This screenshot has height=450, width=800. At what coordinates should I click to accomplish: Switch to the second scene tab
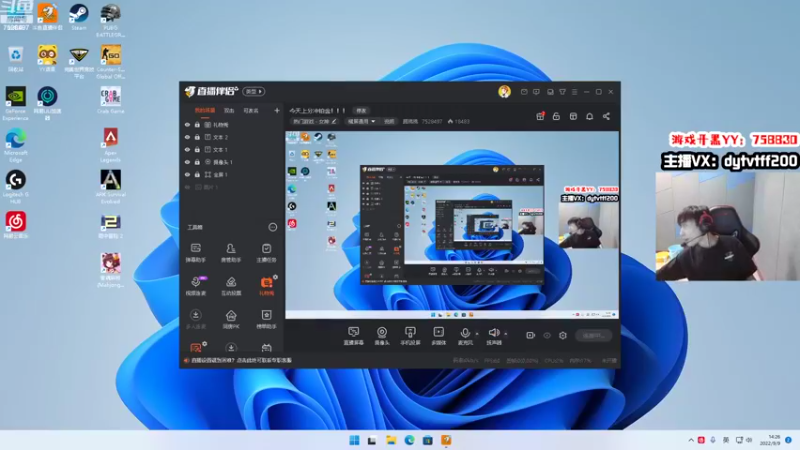point(229,111)
